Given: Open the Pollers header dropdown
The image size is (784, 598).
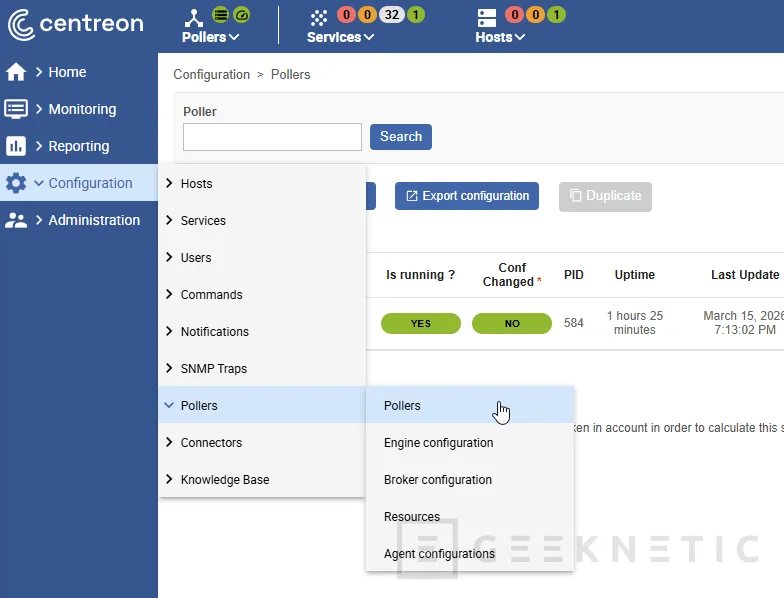Looking at the screenshot, I should [x=210, y=37].
